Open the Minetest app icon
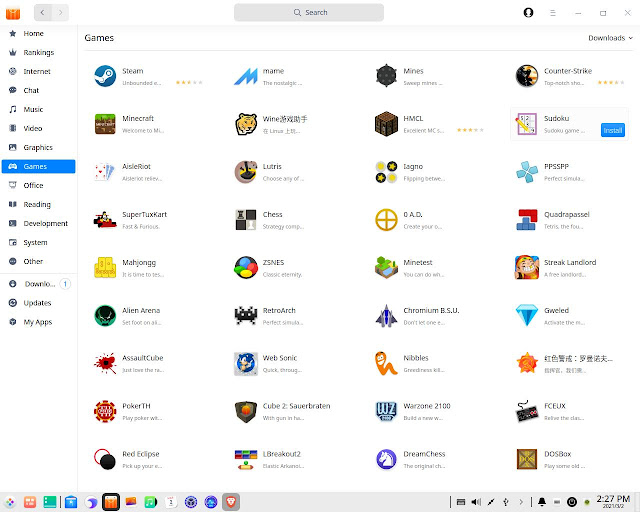The width and height of the screenshot is (640, 512). tap(386, 268)
